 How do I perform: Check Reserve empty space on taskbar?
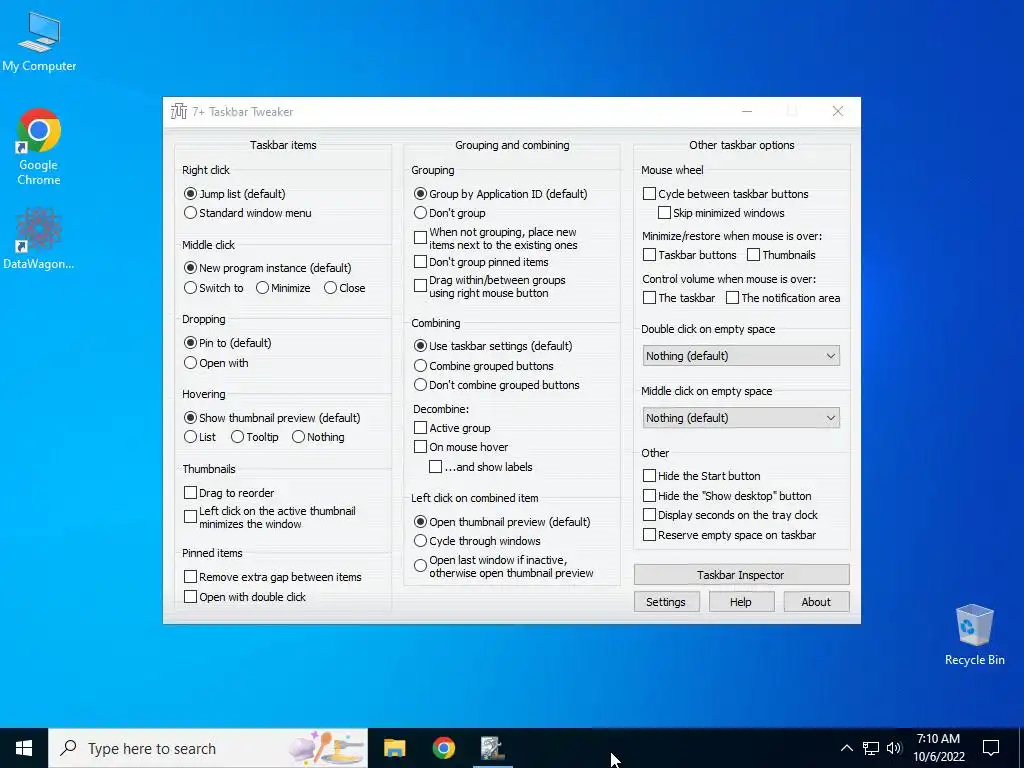coord(730,536)
